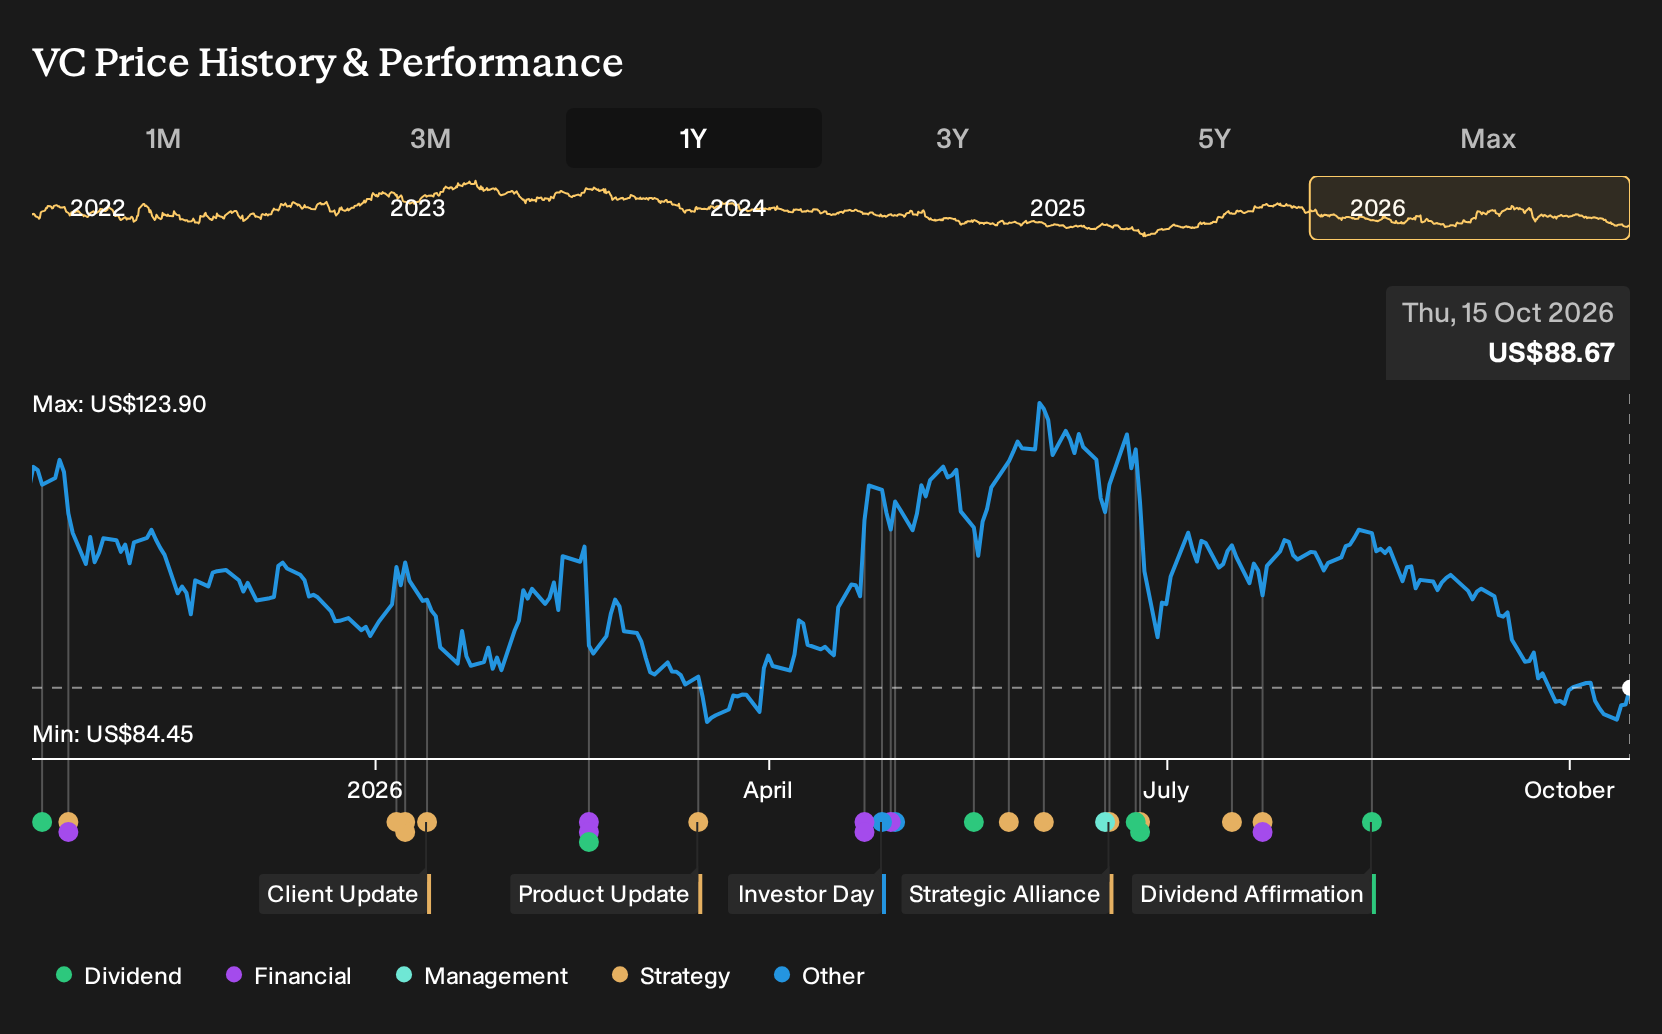The width and height of the screenshot is (1662, 1034).
Task: Select the 1M time range tab
Action: pyautogui.click(x=163, y=138)
